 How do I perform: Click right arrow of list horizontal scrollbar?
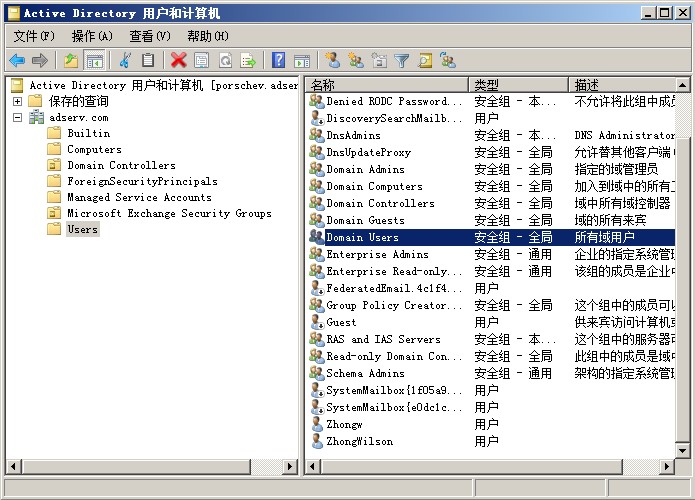pyautogui.click(x=667, y=466)
